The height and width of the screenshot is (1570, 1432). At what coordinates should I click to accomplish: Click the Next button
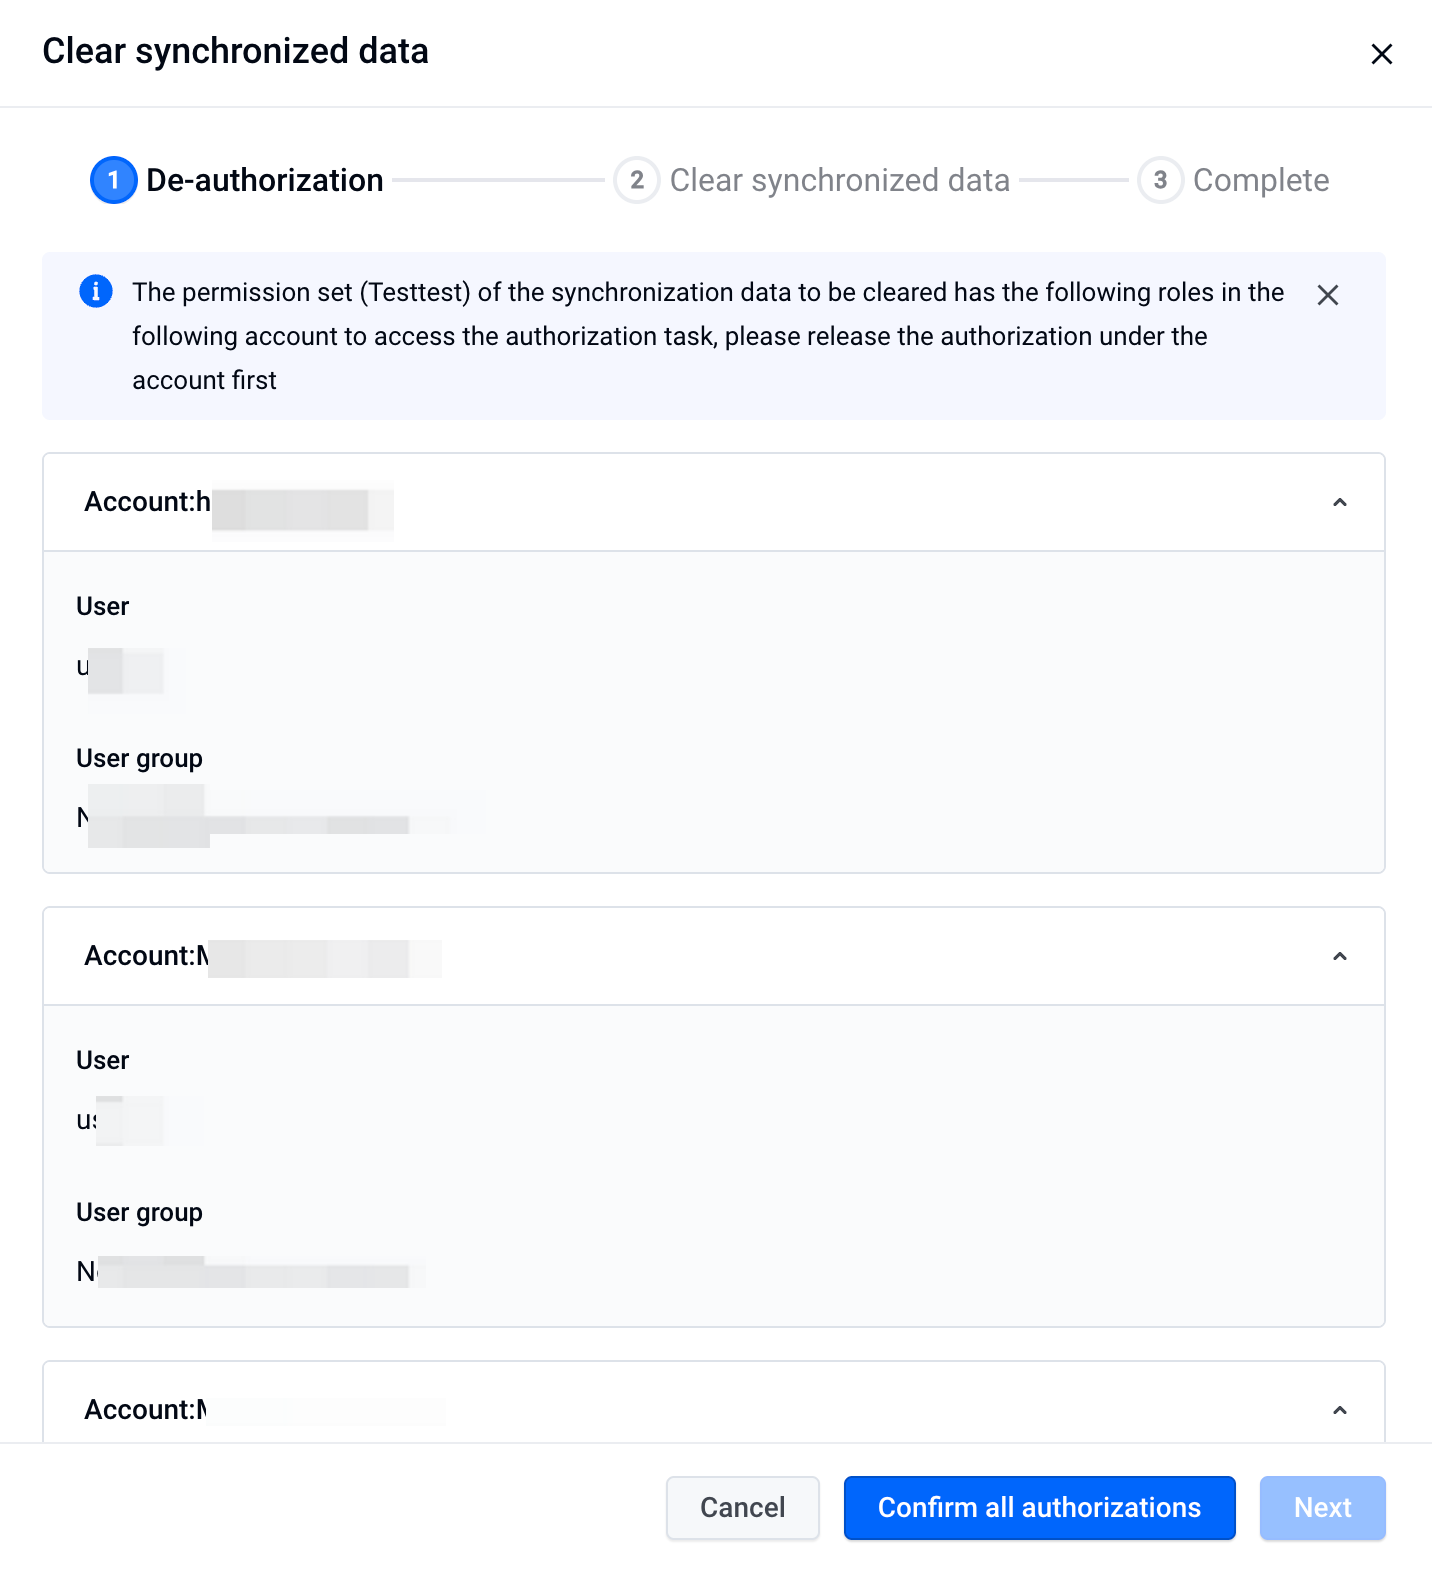(1323, 1508)
